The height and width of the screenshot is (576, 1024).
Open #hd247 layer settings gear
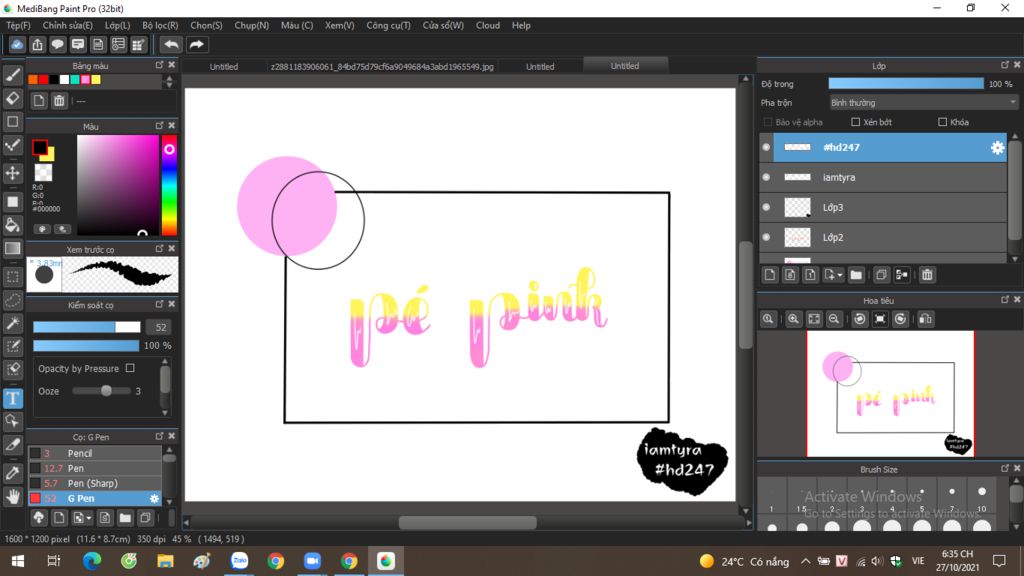[997, 148]
